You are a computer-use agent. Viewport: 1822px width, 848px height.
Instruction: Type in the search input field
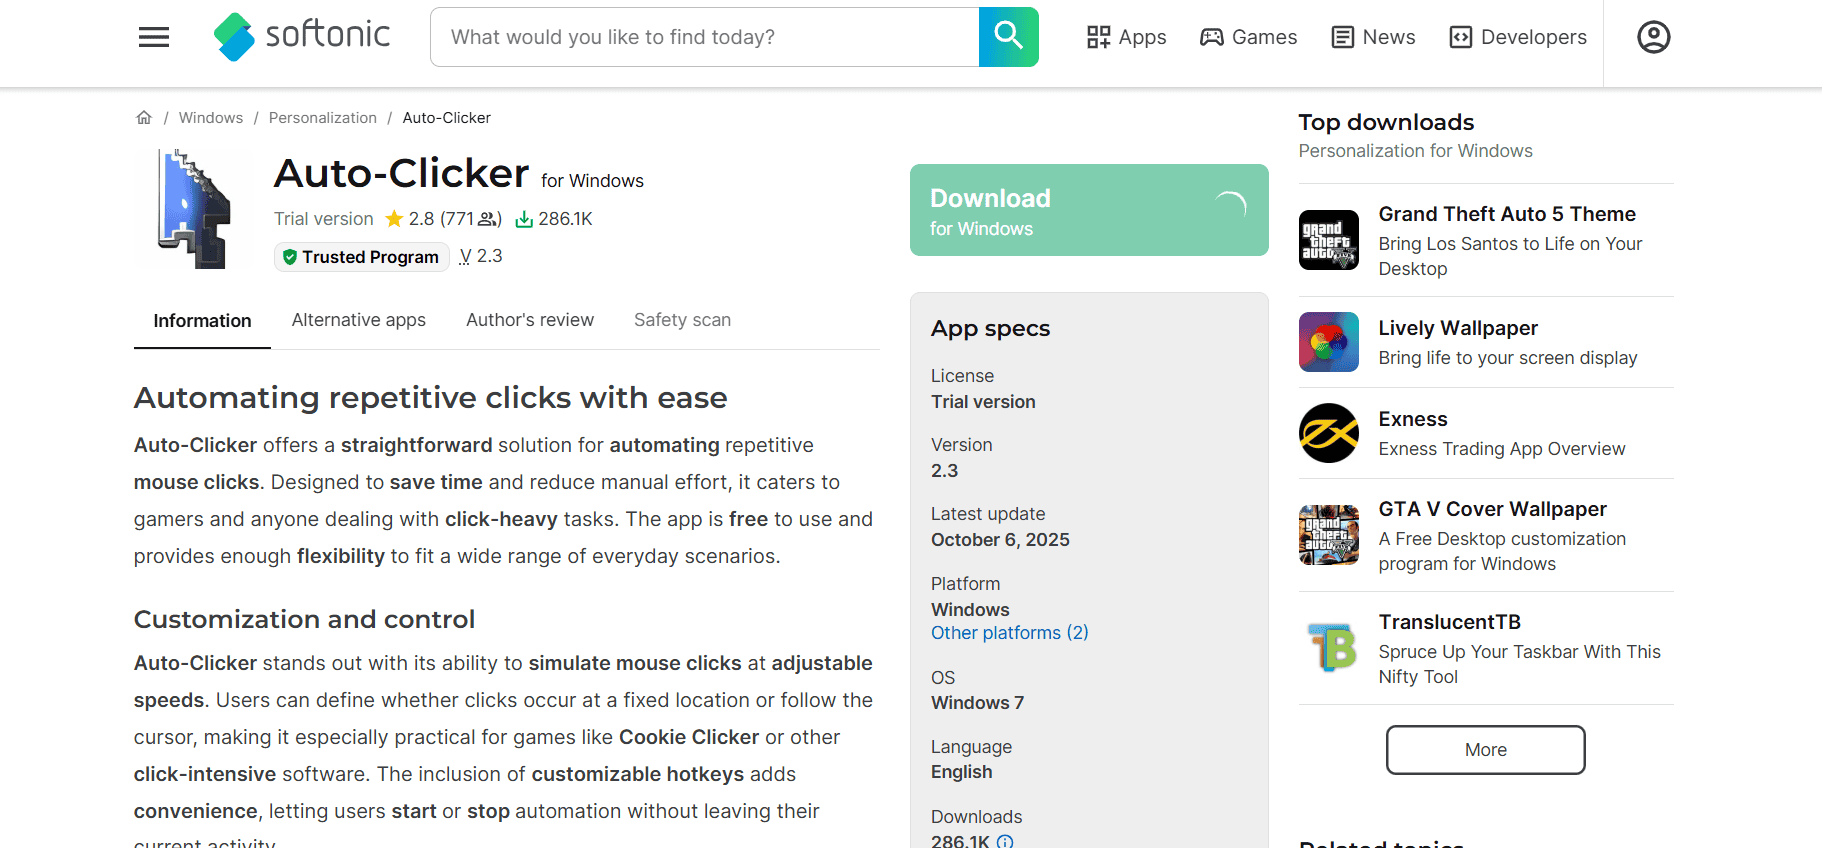click(704, 37)
